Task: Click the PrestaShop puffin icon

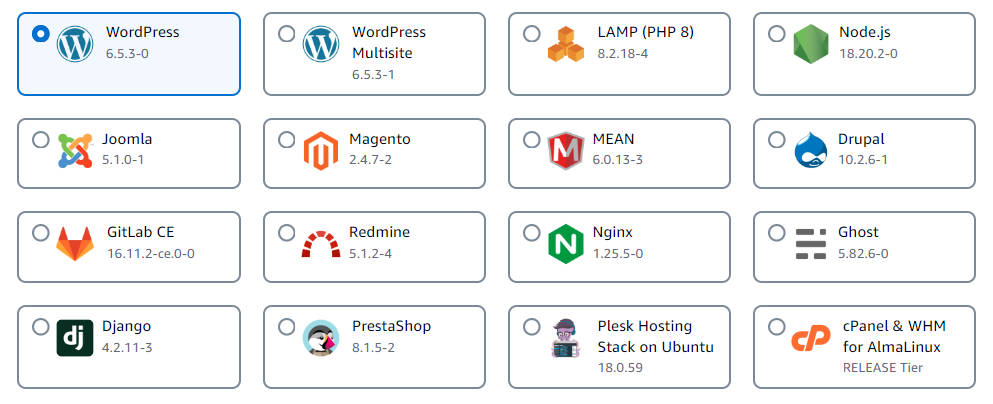Action: click(320, 338)
